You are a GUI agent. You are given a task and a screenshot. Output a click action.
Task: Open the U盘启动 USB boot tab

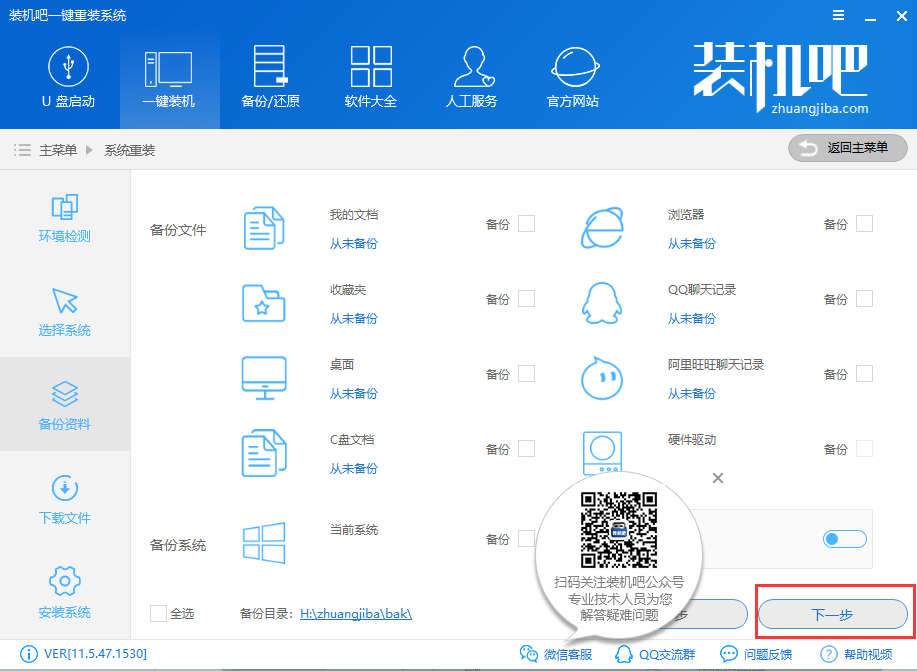tap(68, 79)
